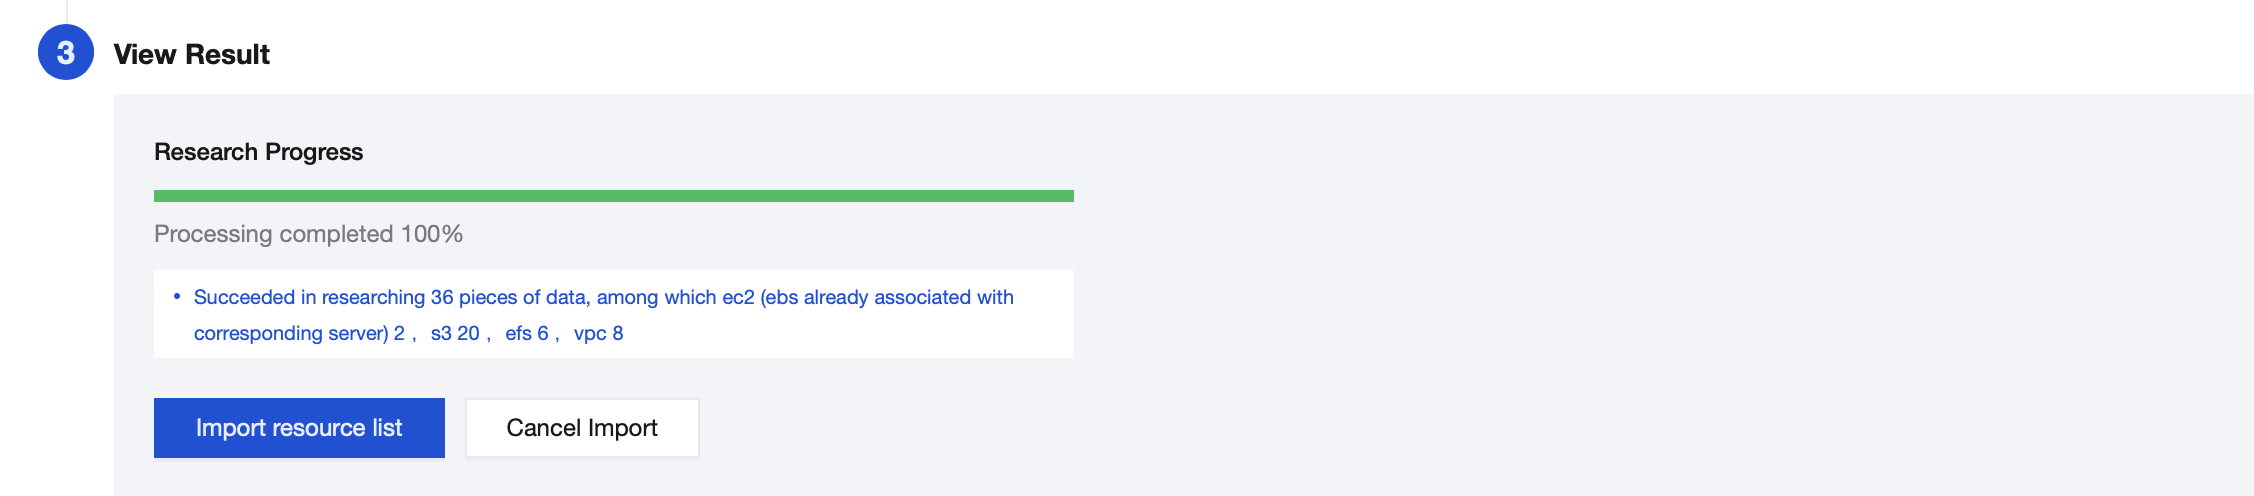The image size is (2254, 496).
Task: Click the ec2 word in result message
Action: tap(738, 297)
